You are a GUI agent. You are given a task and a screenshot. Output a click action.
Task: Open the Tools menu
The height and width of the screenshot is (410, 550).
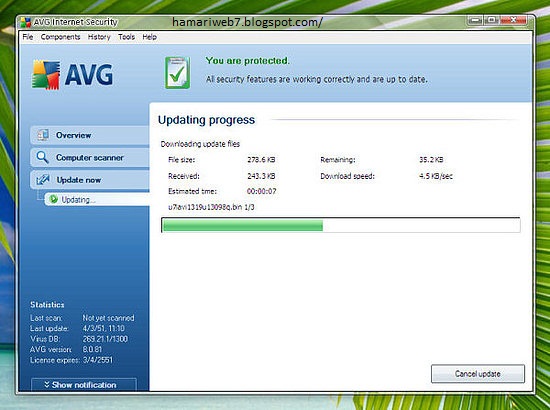[126, 37]
